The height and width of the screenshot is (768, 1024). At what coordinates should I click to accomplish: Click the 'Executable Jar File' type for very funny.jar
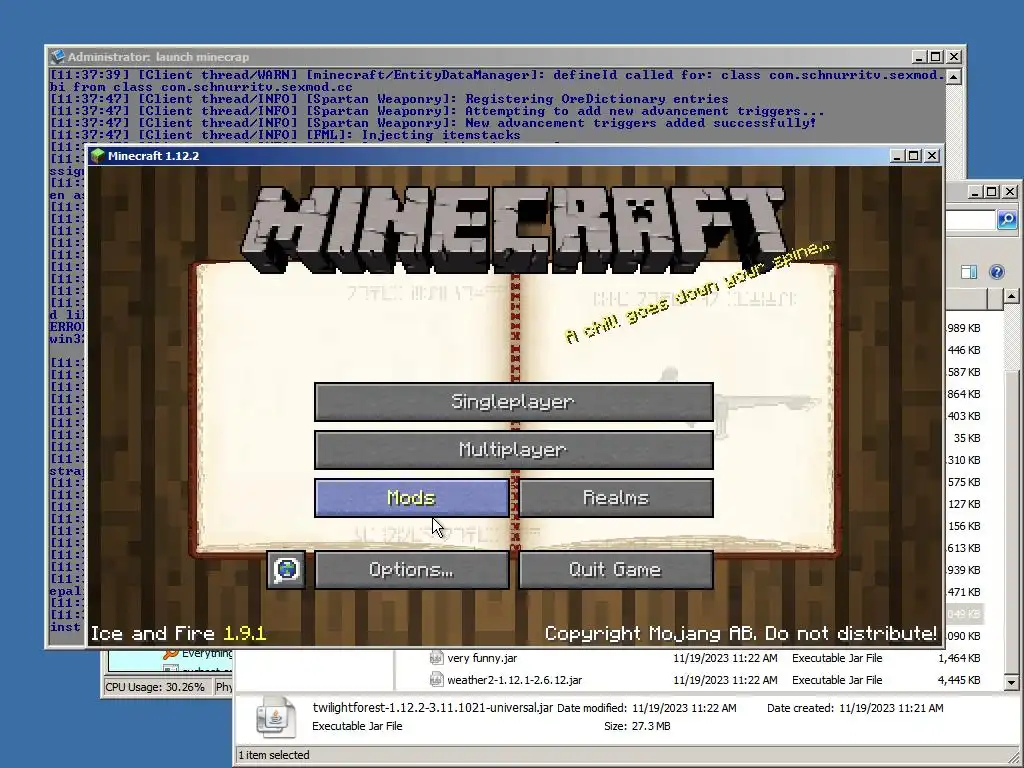837,658
